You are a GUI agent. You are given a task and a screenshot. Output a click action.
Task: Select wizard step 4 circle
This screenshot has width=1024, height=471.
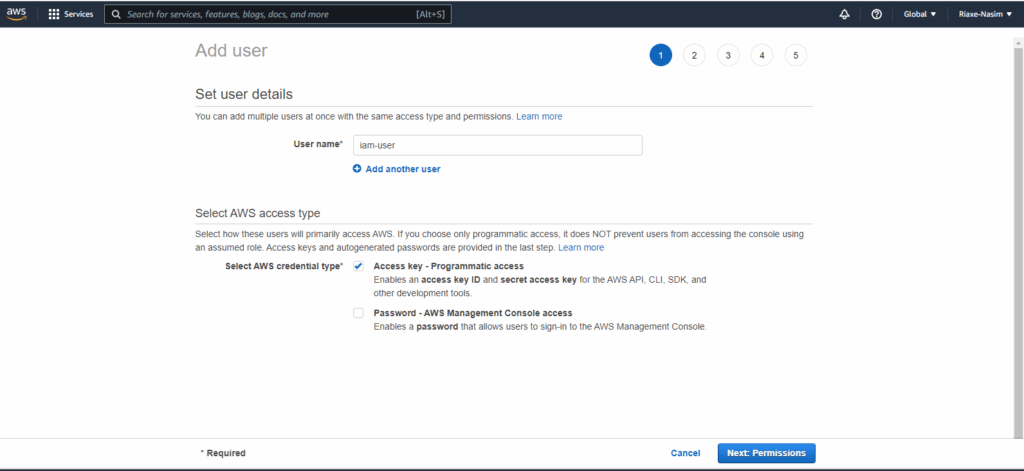(762, 55)
